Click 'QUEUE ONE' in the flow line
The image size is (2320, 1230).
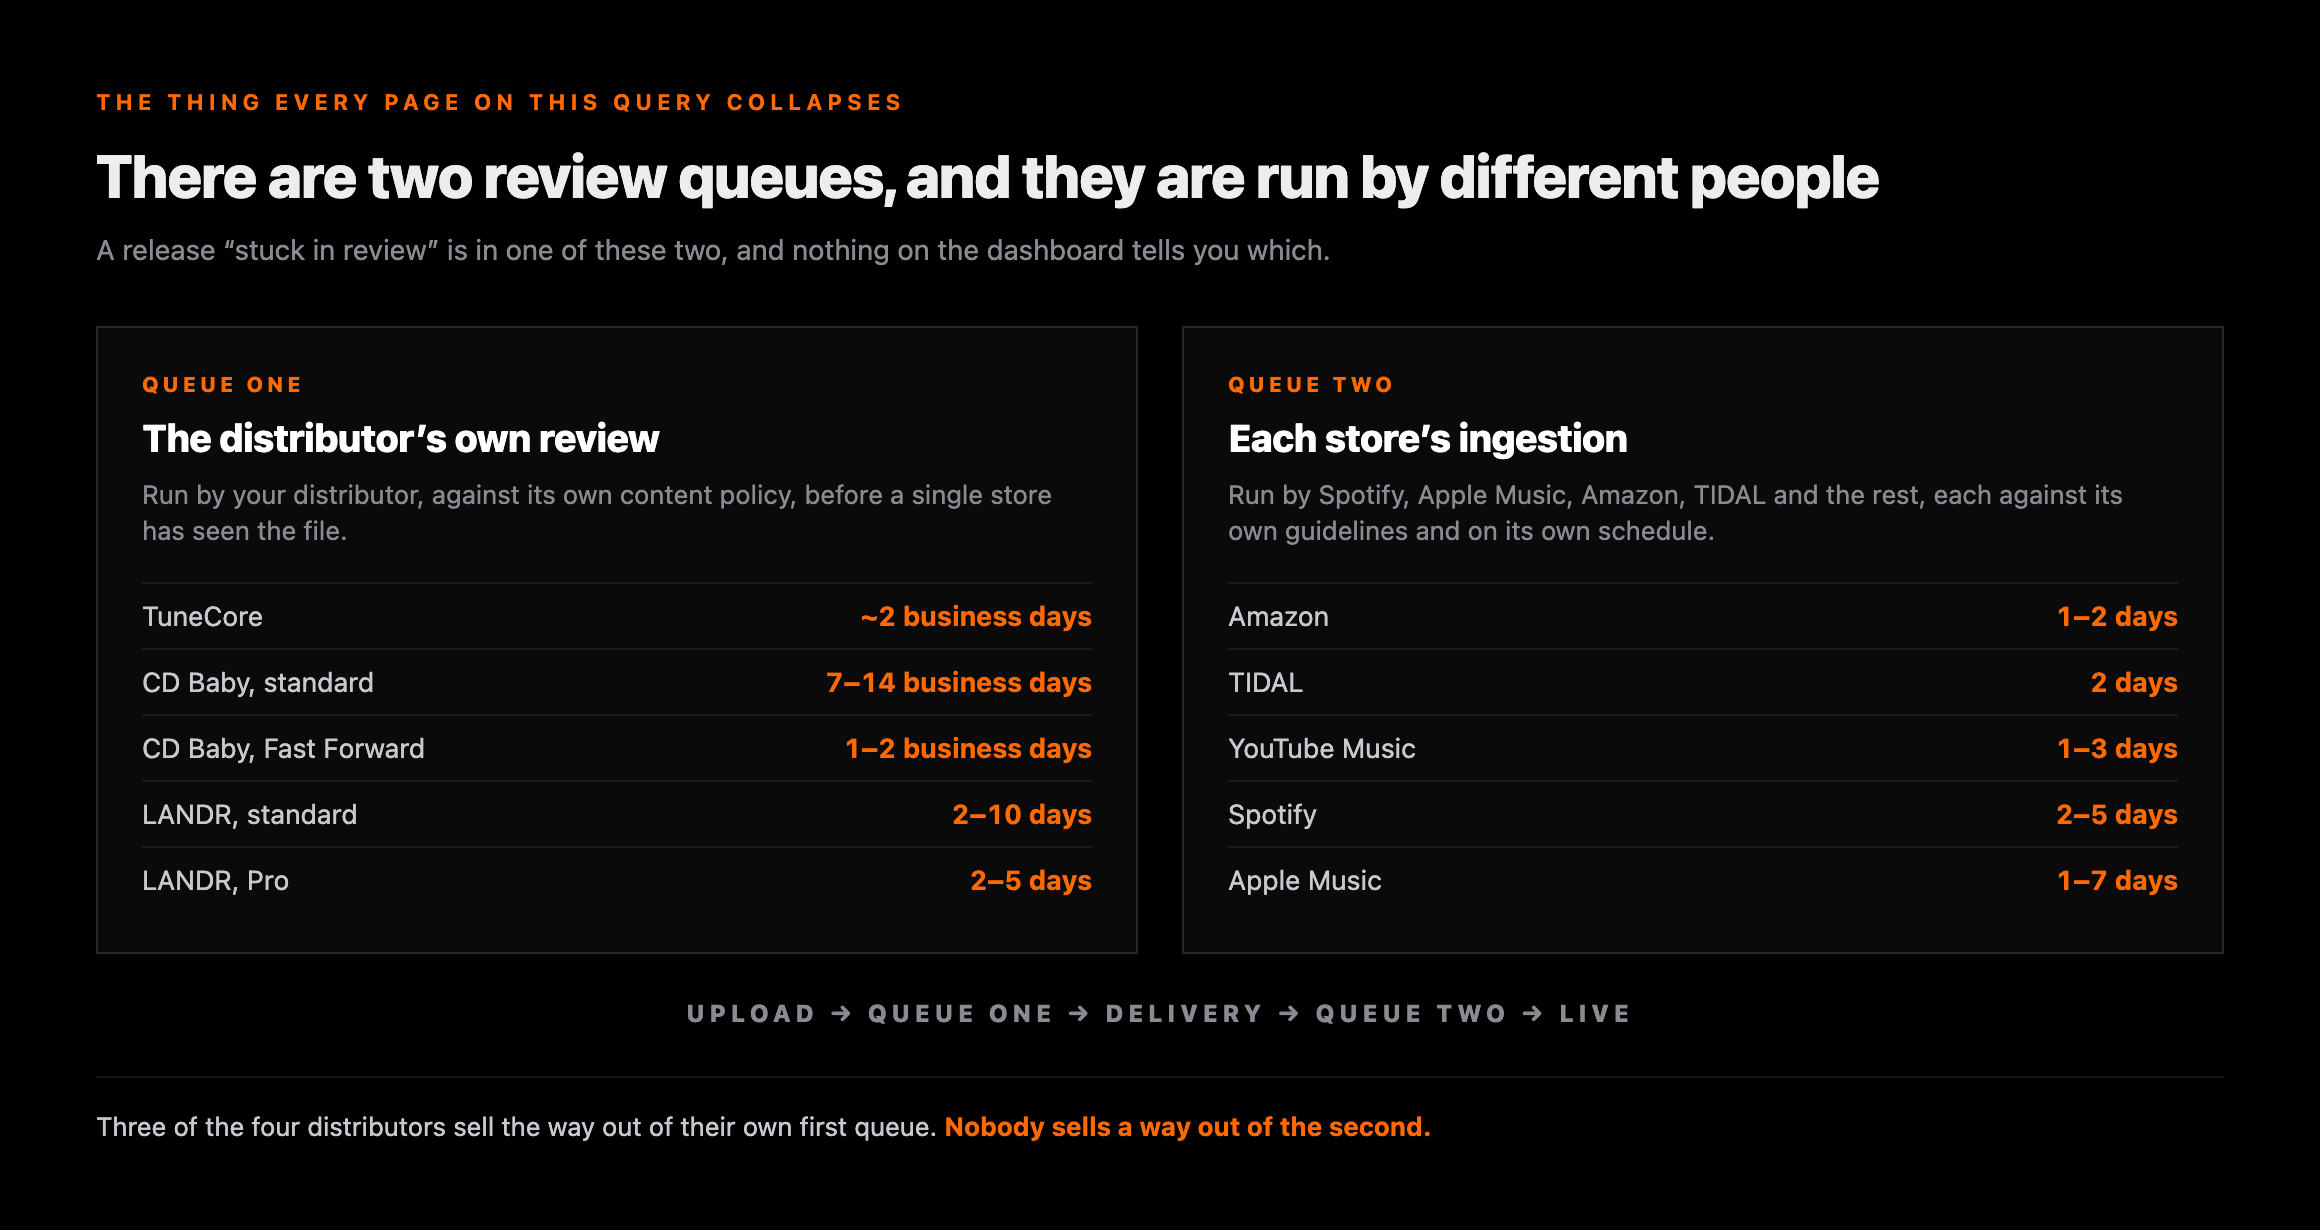click(960, 1014)
